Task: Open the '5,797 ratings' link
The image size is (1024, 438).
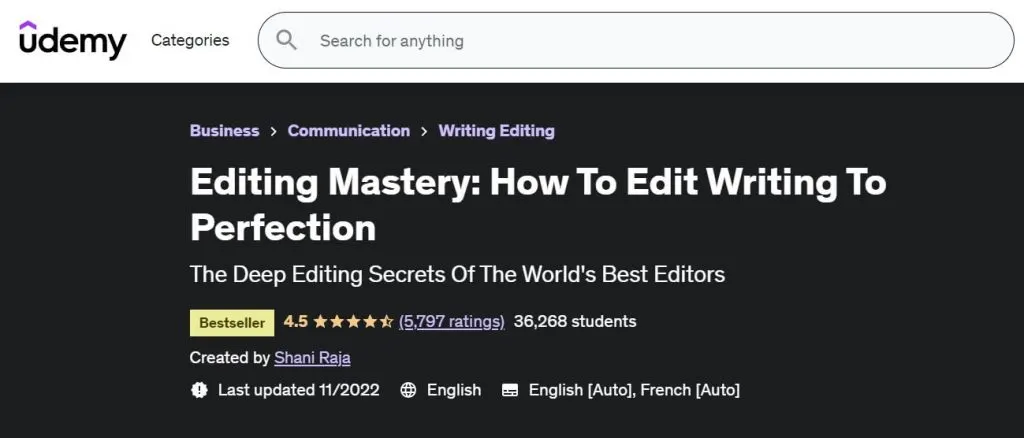Action: (452, 321)
